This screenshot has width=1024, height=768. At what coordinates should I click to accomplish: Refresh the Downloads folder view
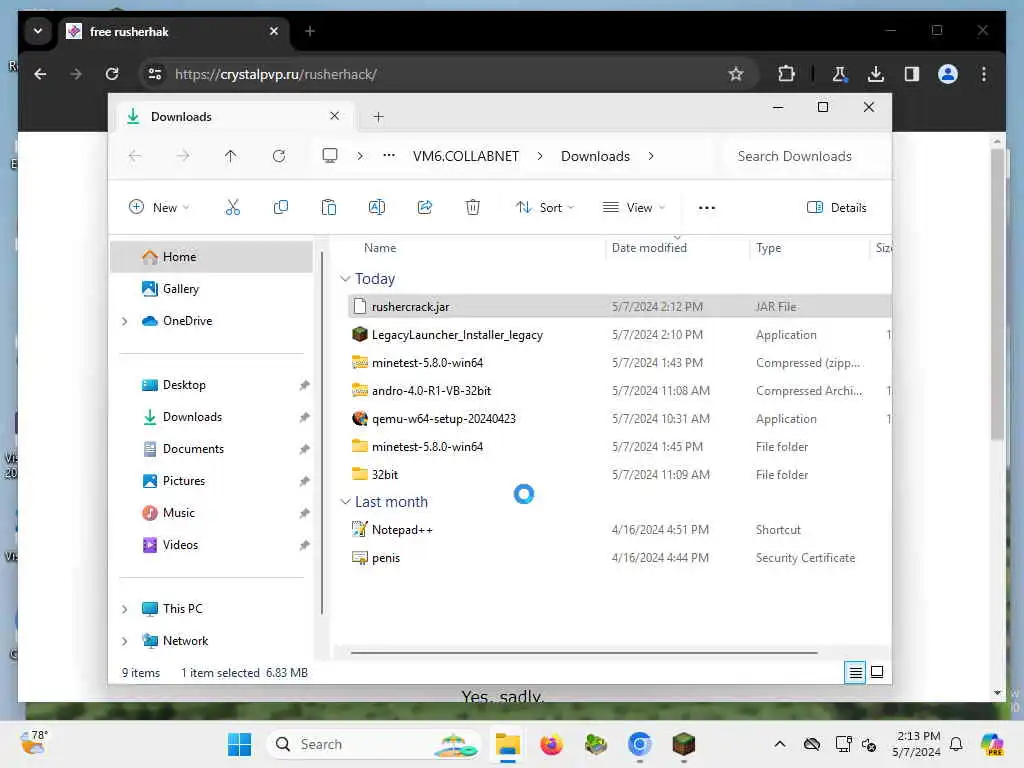click(x=279, y=156)
